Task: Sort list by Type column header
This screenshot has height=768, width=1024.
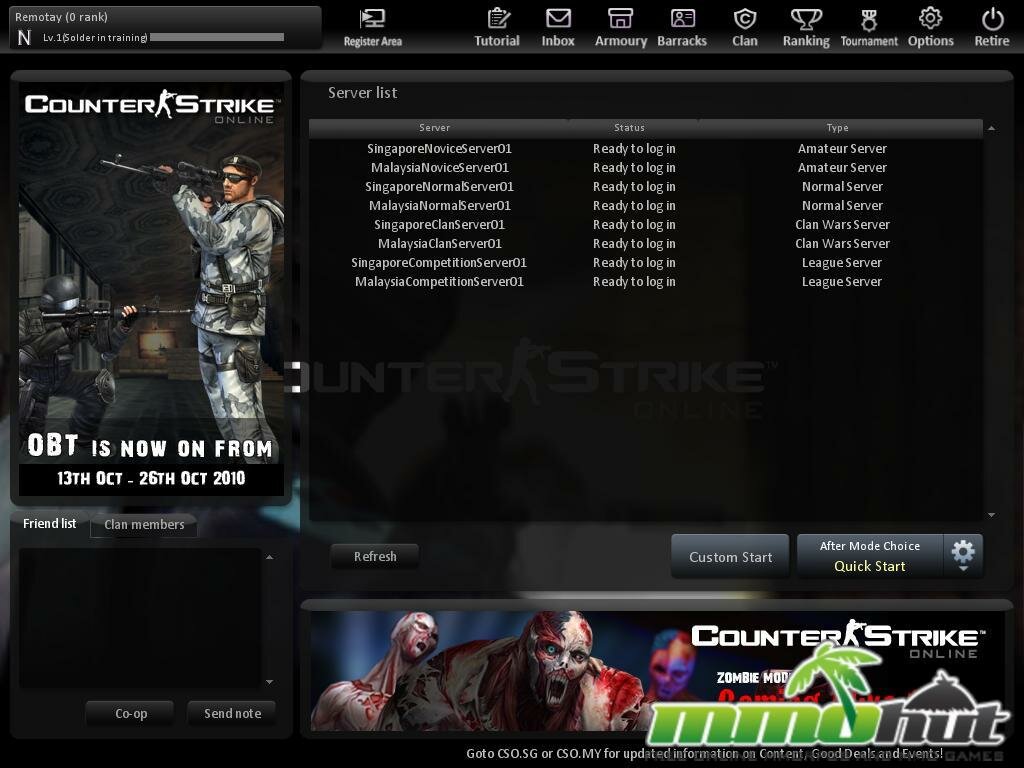Action: tap(837, 128)
